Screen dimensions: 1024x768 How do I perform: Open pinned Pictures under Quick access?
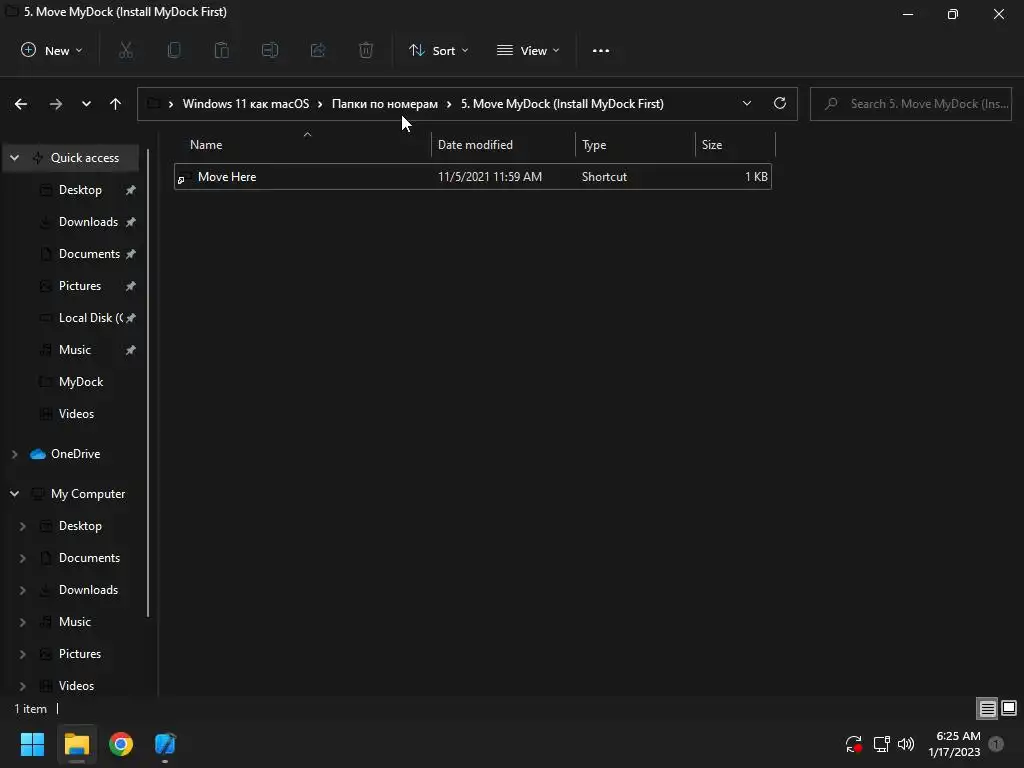[80, 286]
